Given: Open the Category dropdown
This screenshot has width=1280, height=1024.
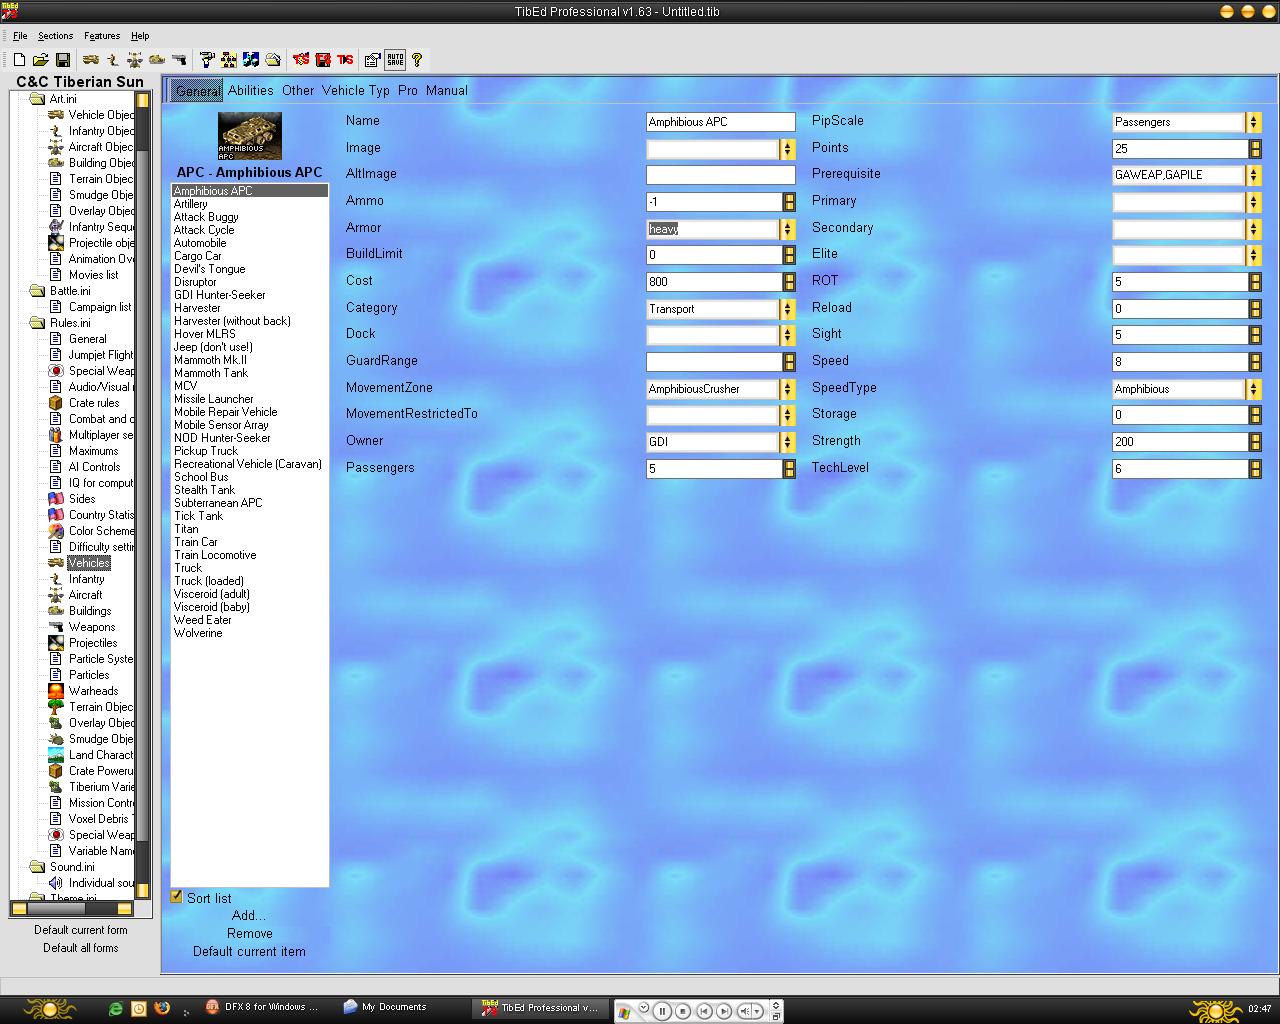Looking at the screenshot, I should [788, 309].
